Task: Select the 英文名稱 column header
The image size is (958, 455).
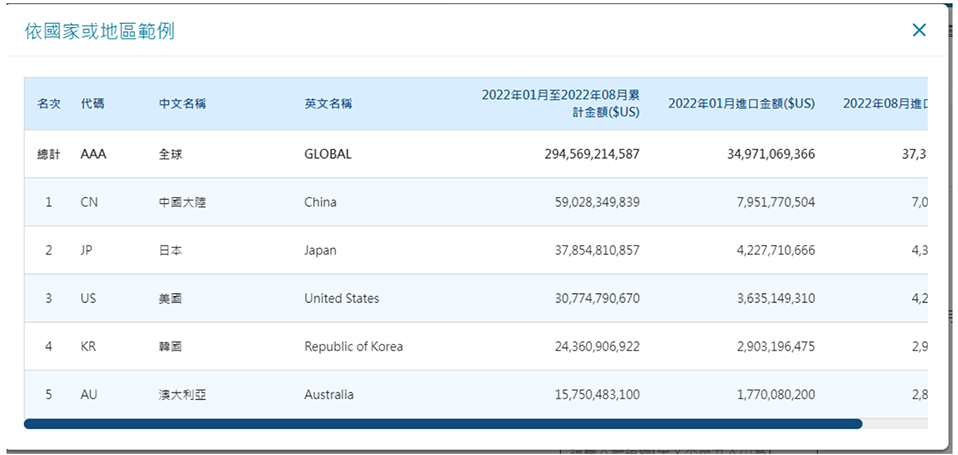Action: [328, 104]
